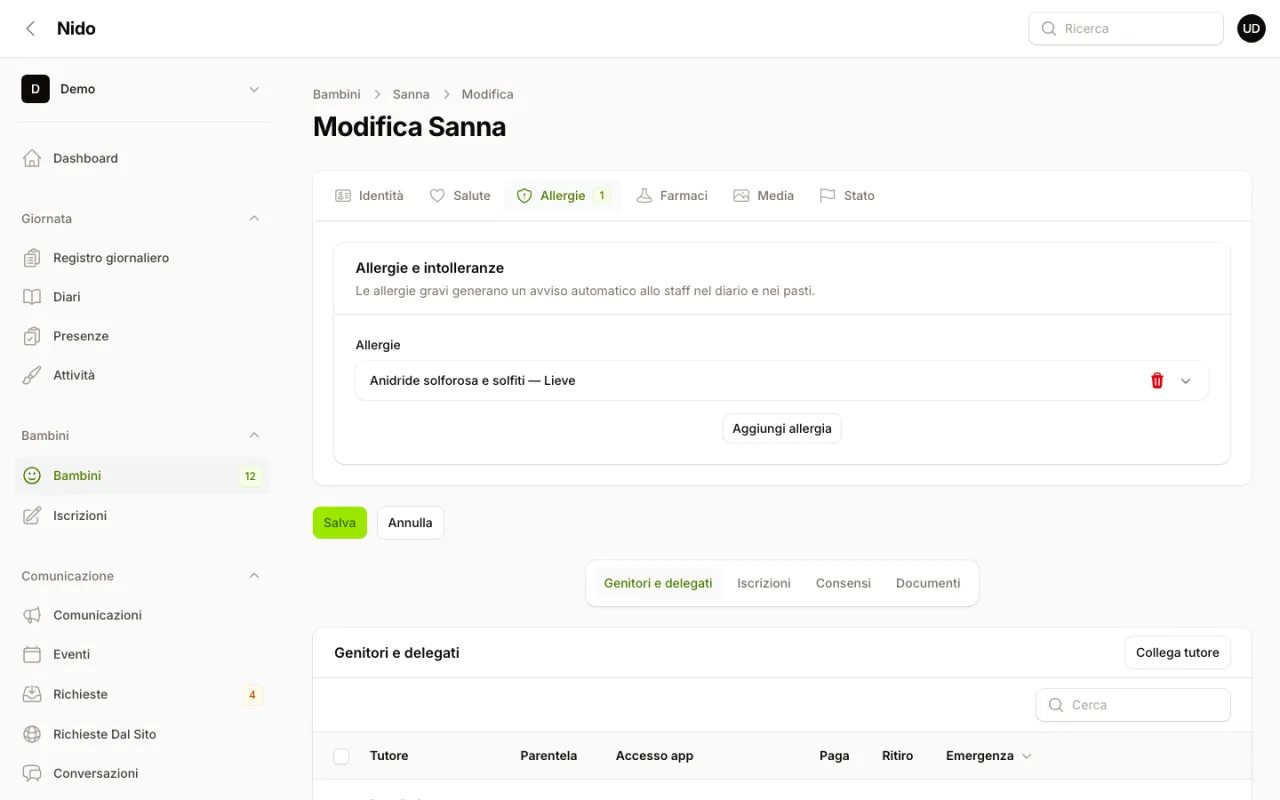Click the Demo workspace D logo
This screenshot has height=800, width=1280.
click(x=35, y=89)
